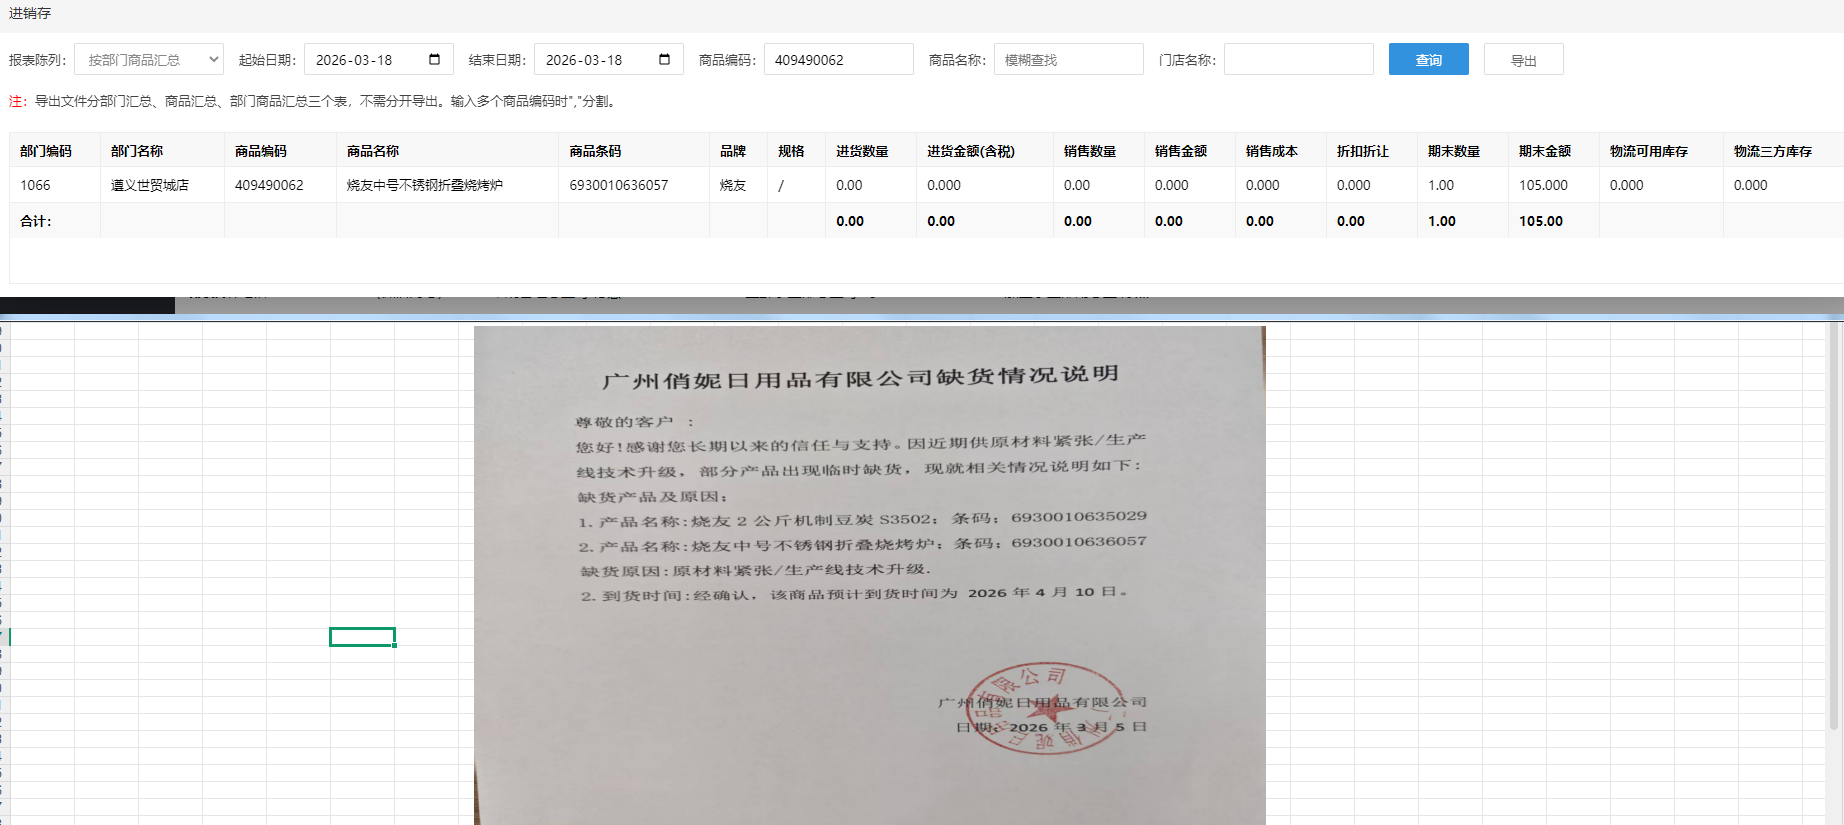Open the 结束日期 calendar picker icon
Image resolution: width=1844 pixels, height=825 pixels.
click(x=664, y=59)
